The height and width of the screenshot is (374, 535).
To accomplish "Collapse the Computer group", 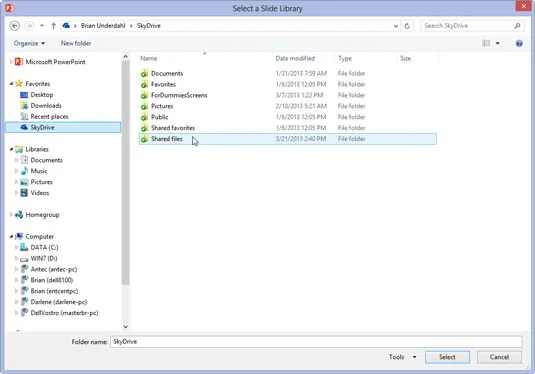I will pos(11,236).
